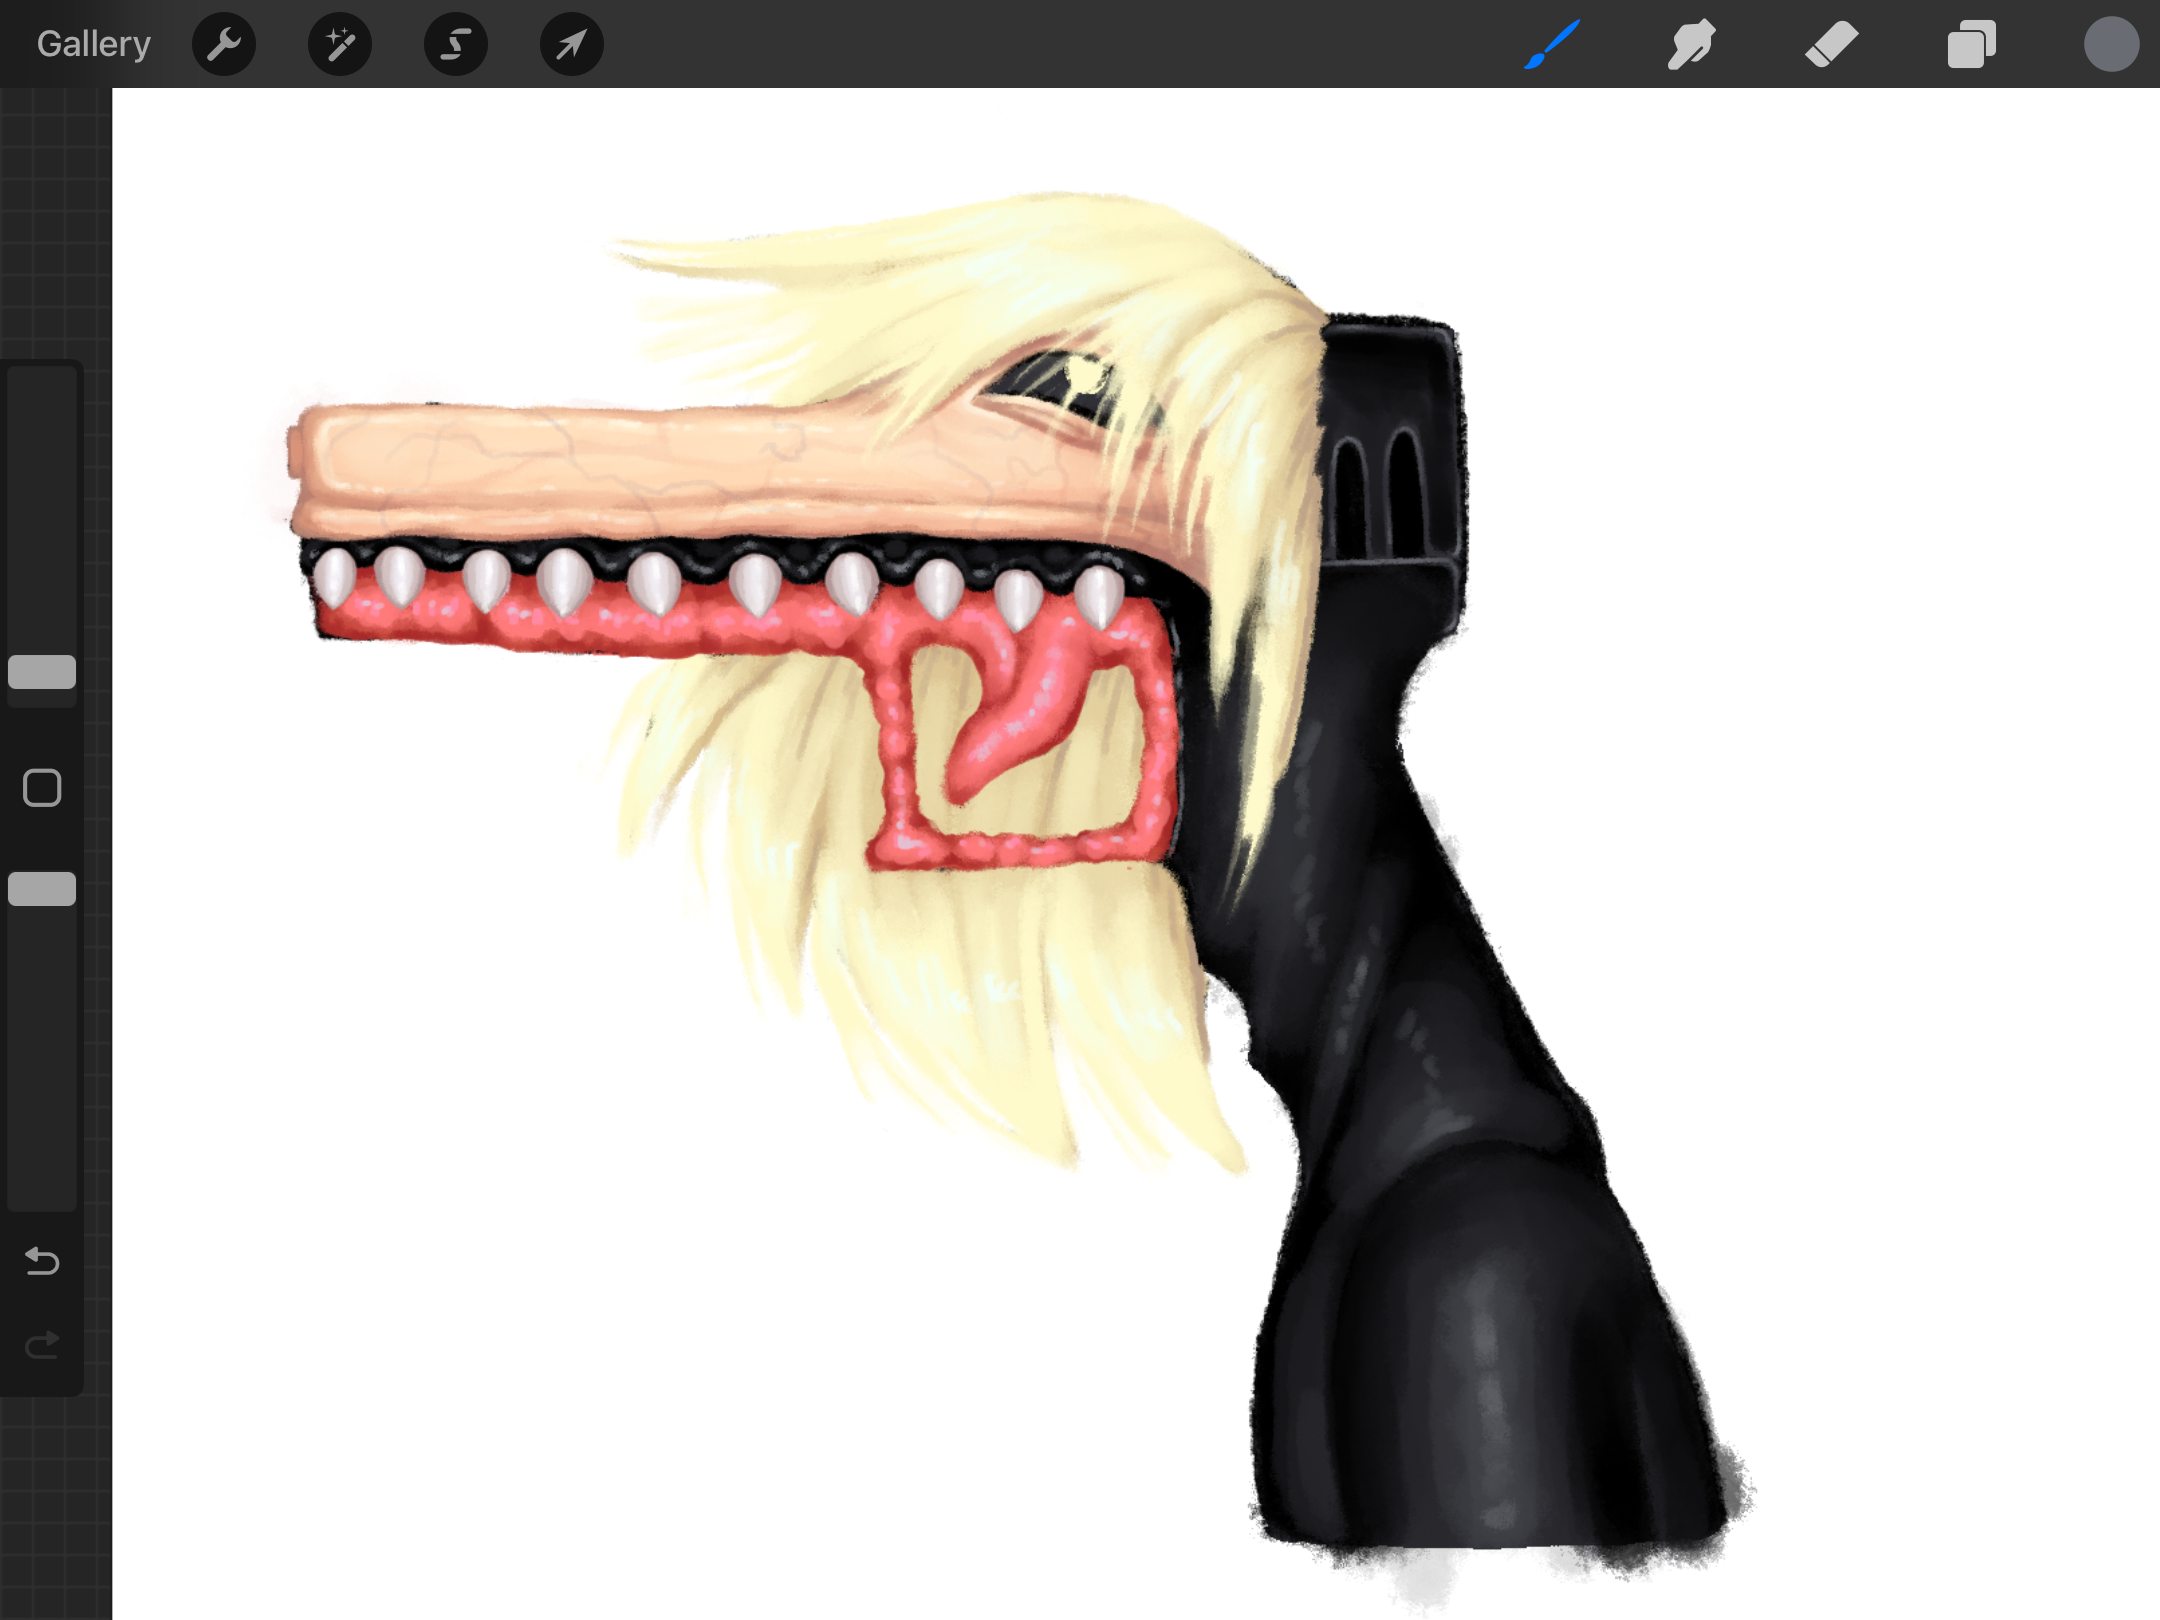Return to the Gallery

click(94, 44)
